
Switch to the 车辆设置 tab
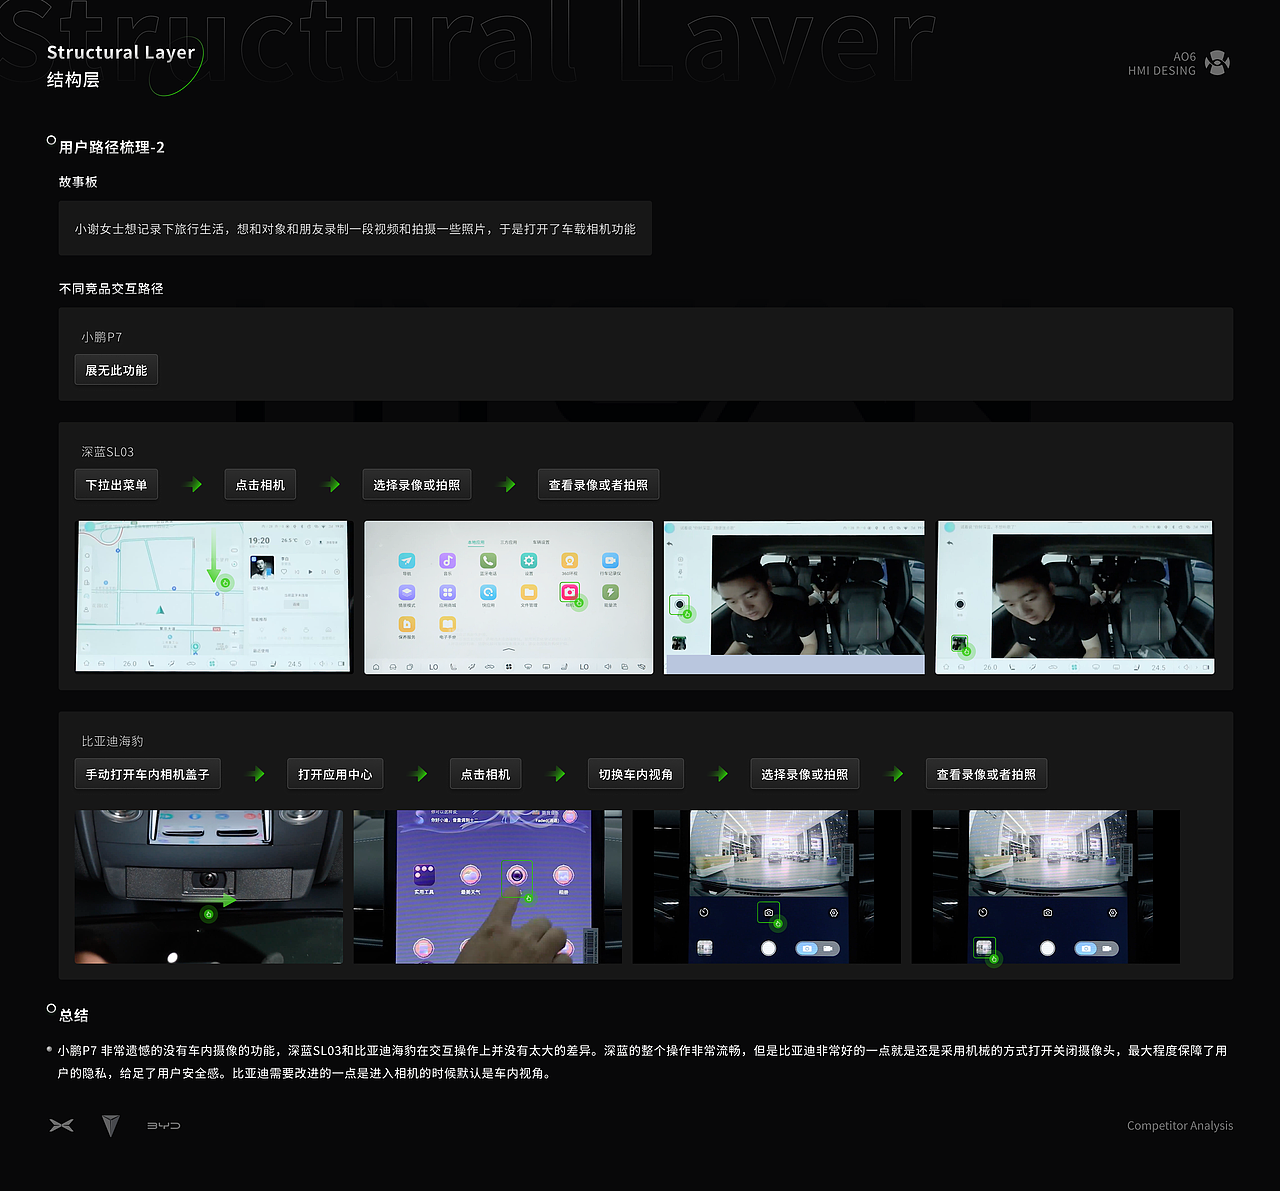(541, 542)
